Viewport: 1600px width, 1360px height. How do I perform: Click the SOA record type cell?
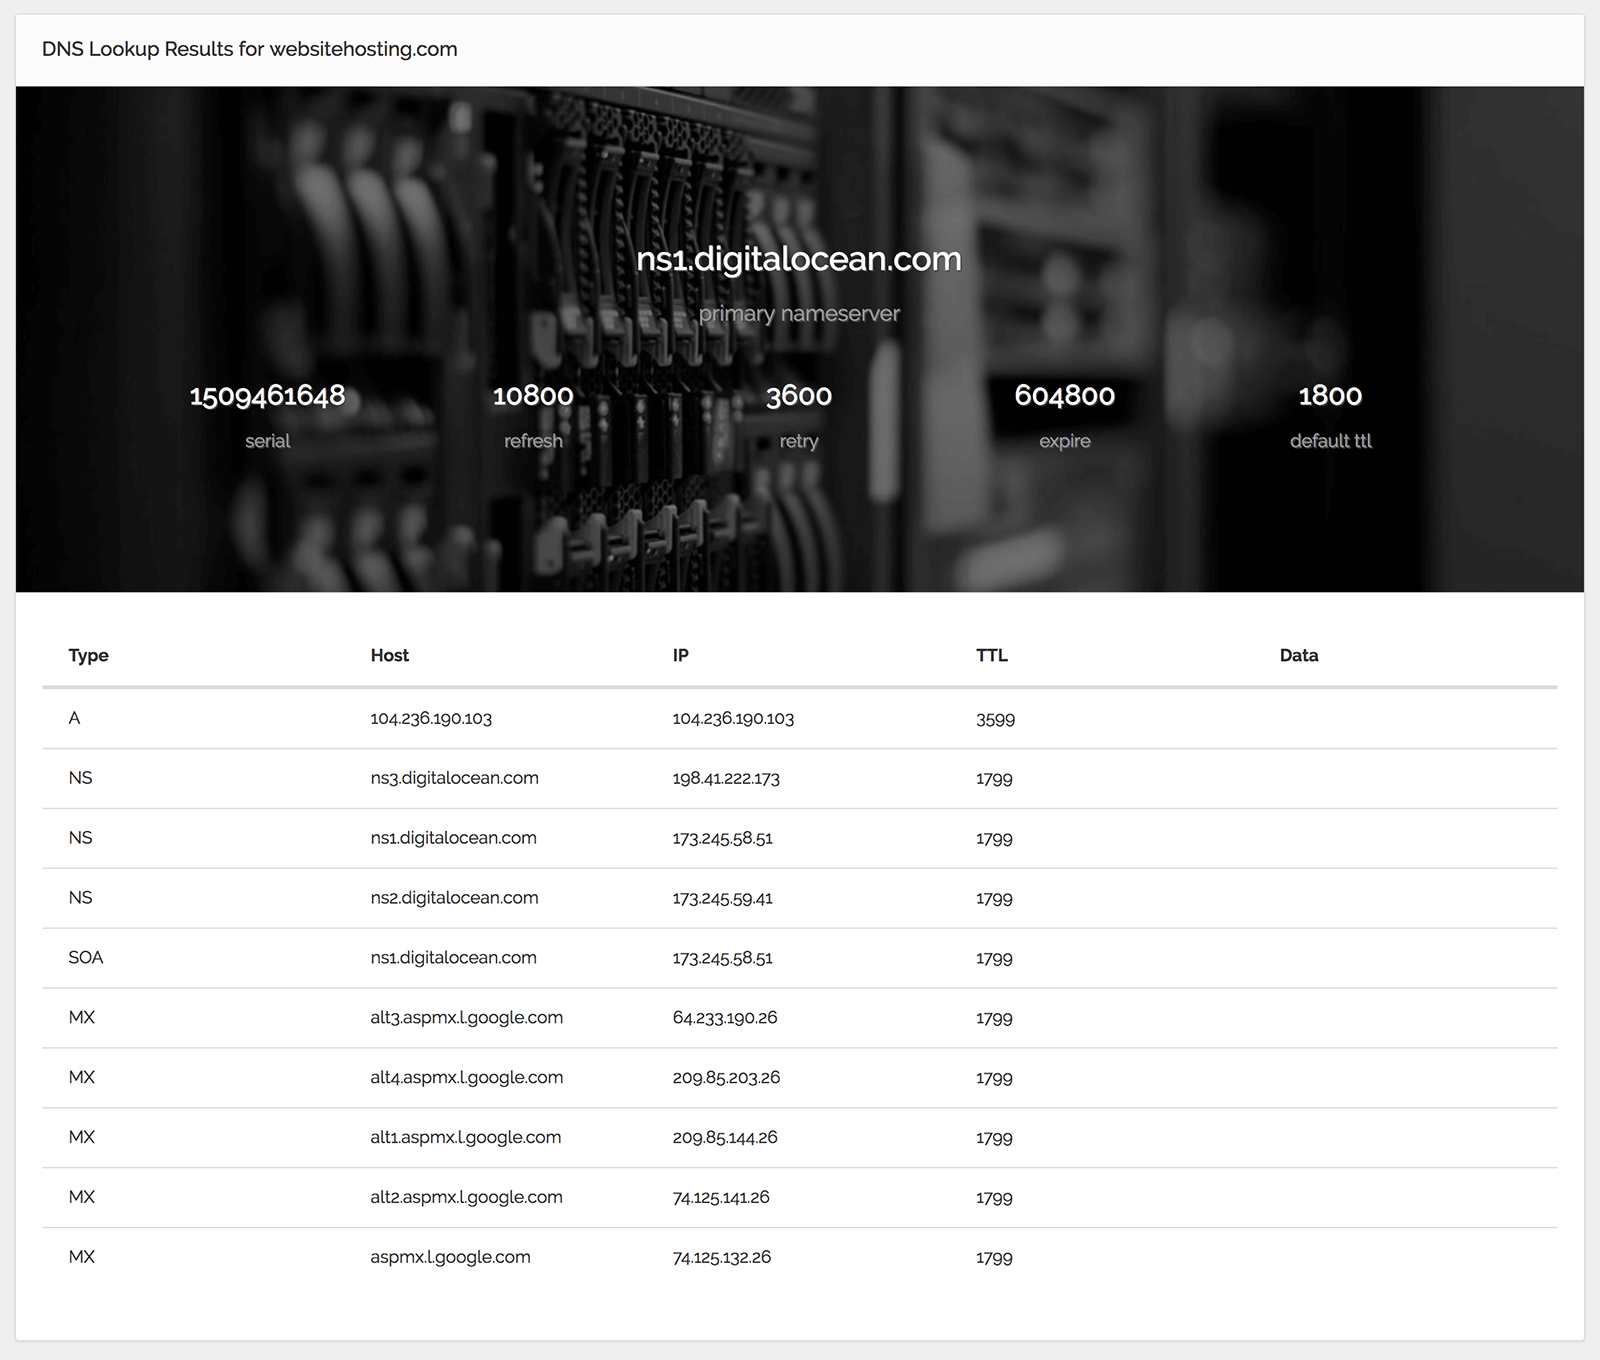[85, 958]
